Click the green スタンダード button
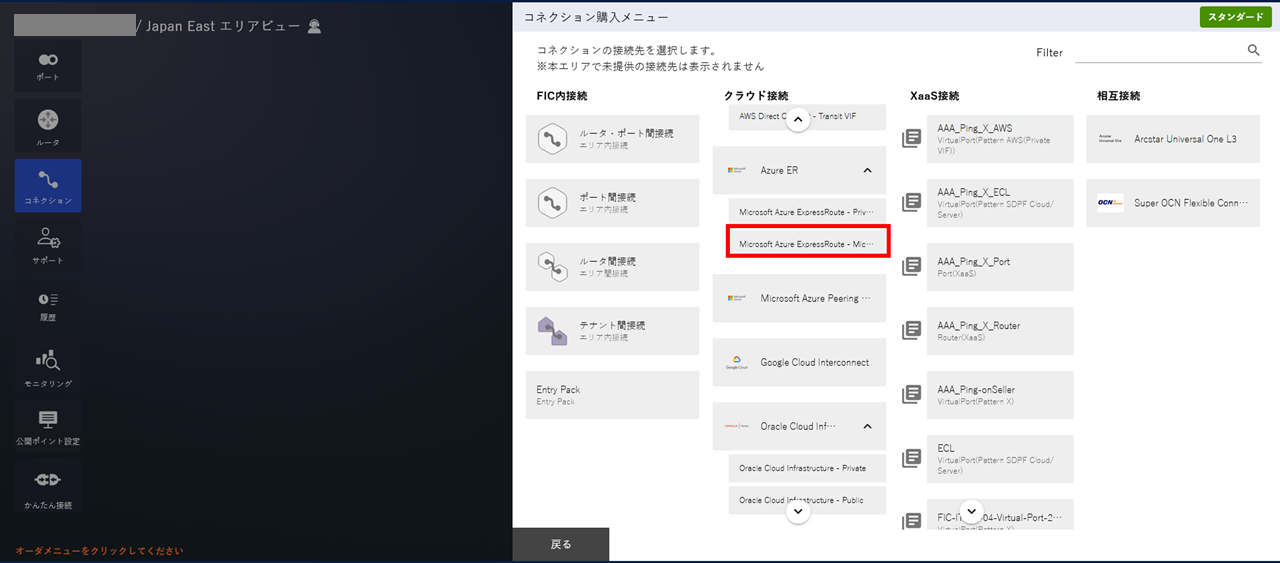 (x=1235, y=17)
